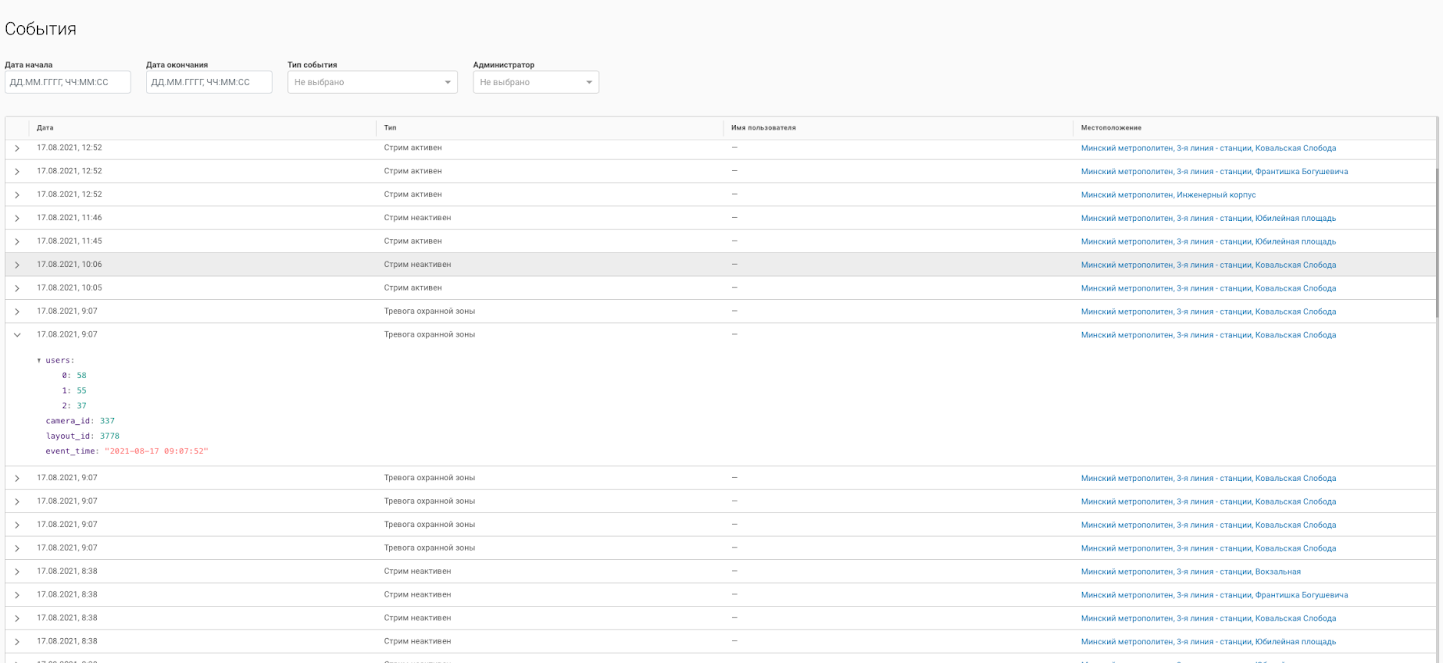
Task: Select the Местоположение column header
Action: [x=1111, y=128]
